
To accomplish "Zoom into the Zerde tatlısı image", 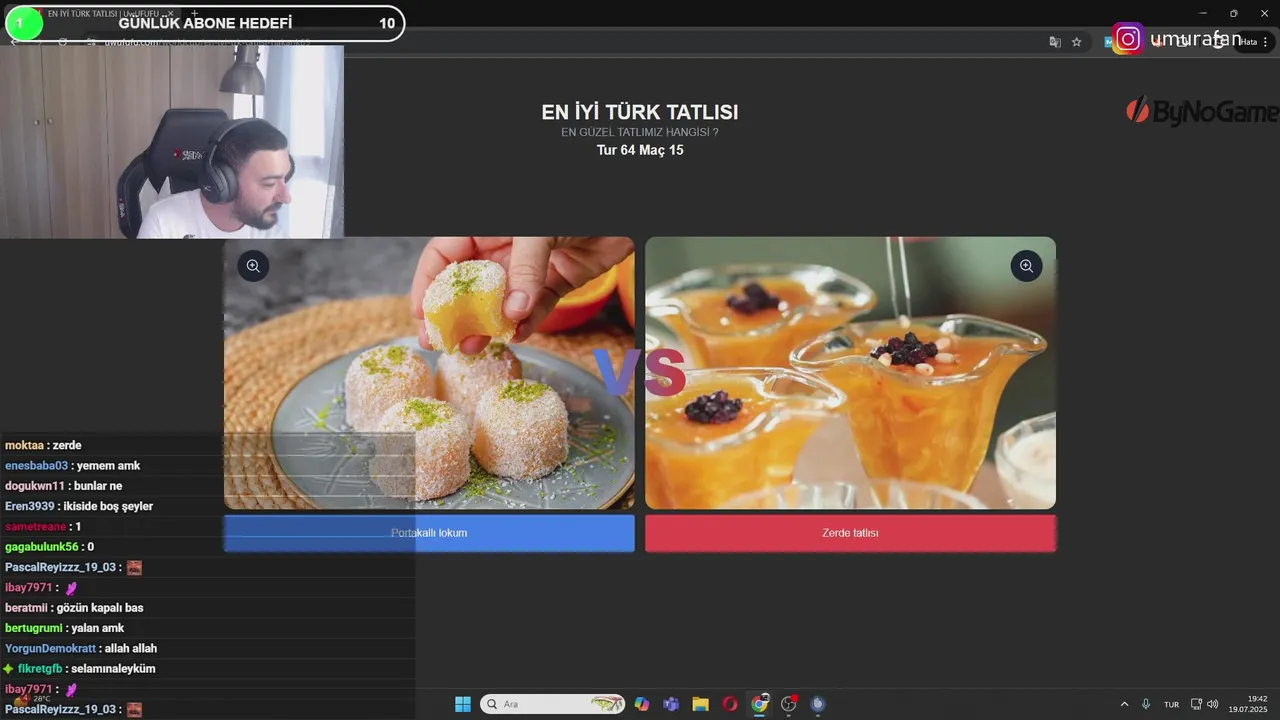I will [1026, 266].
